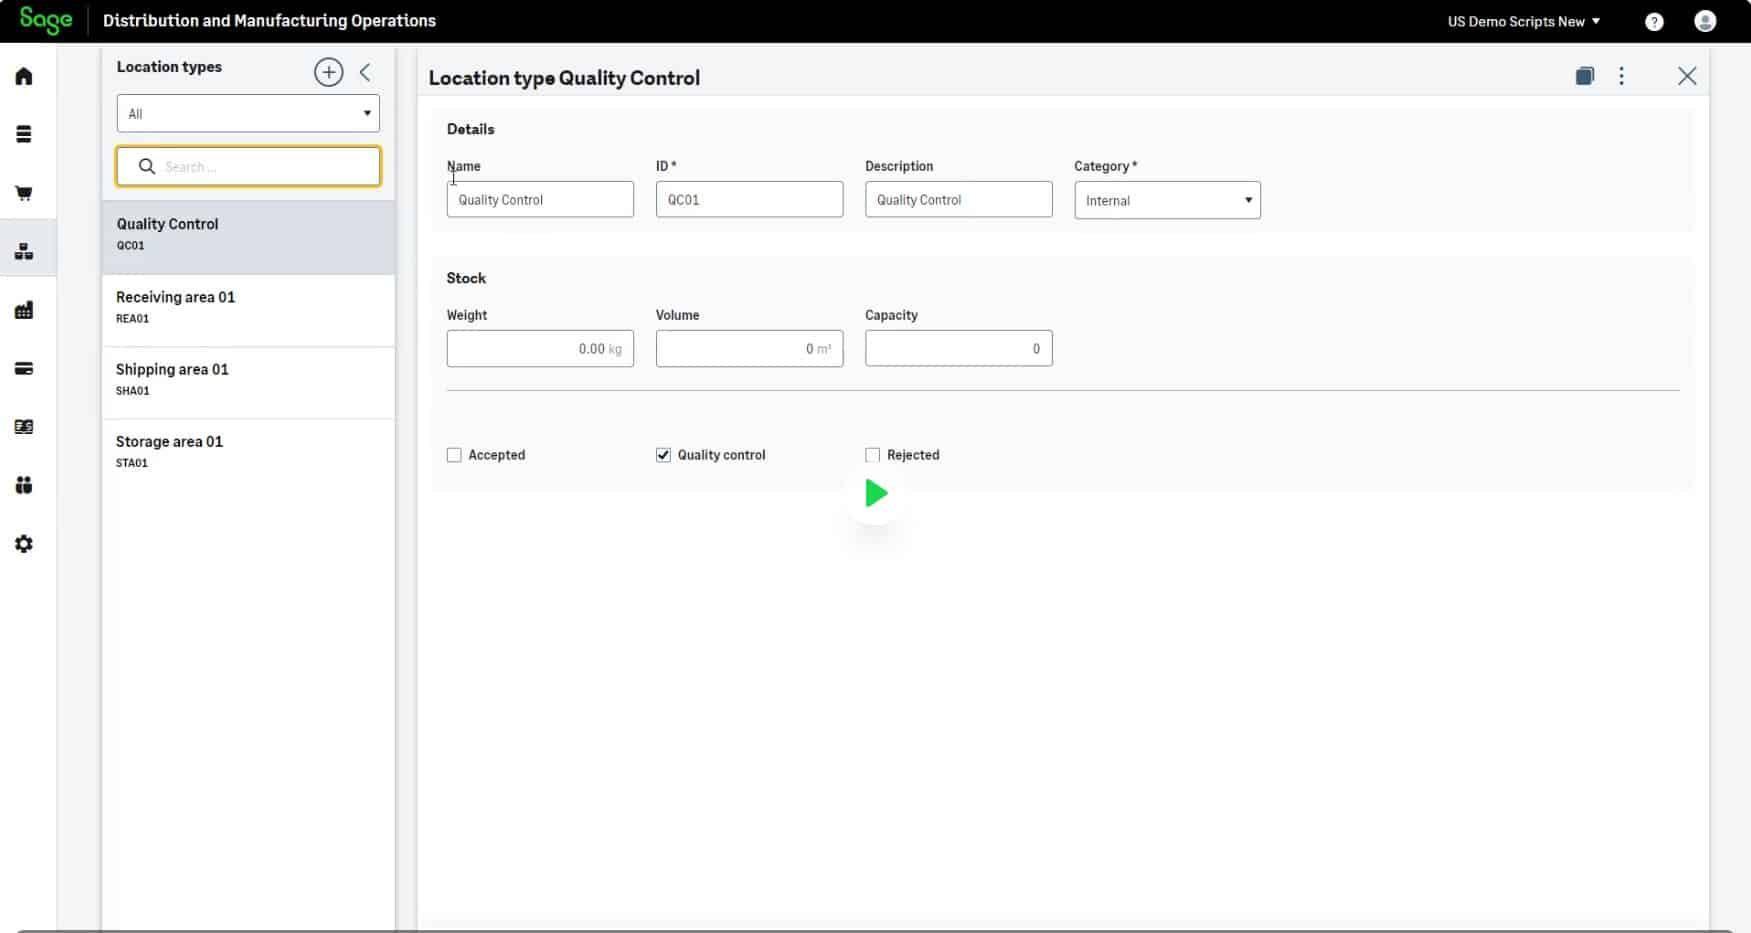Open the help question mark icon

tap(1654, 21)
